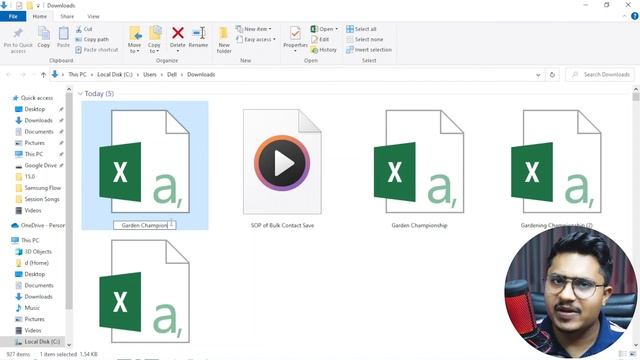Select Quick access in navigation pane
The image size is (640, 360).
[x=33, y=98]
